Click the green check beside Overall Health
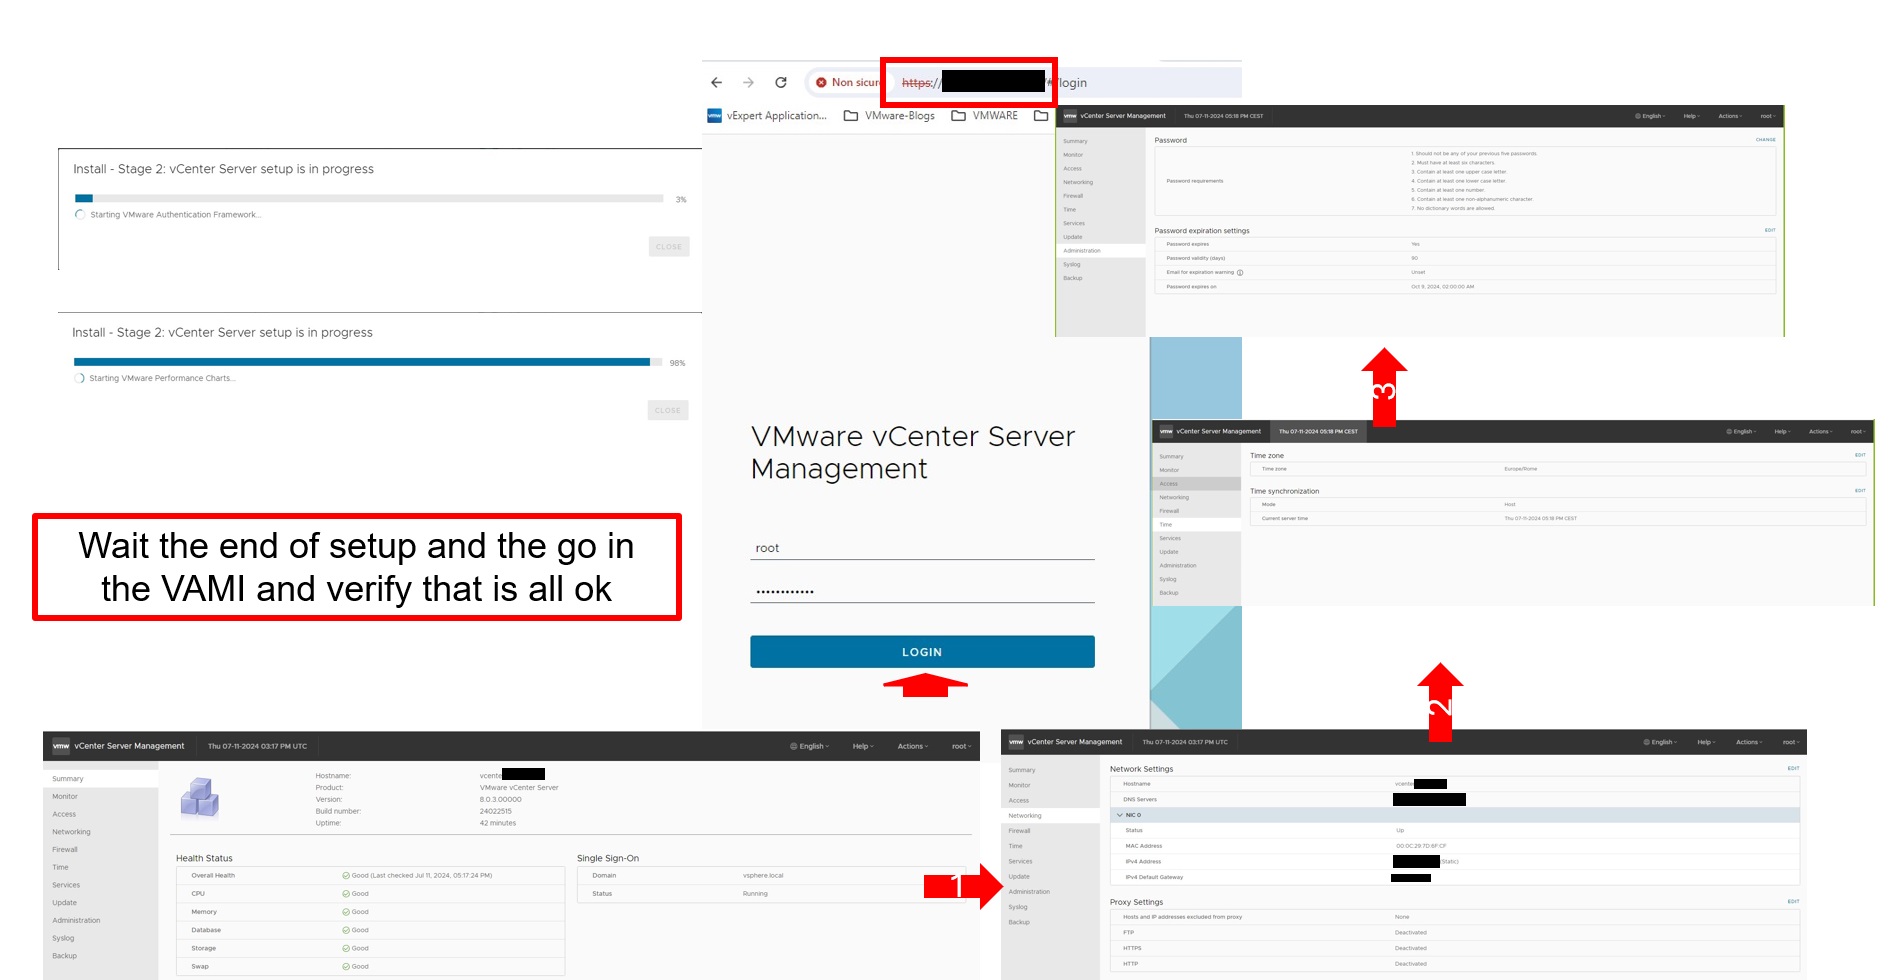The height and width of the screenshot is (980, 1891). [346, 876]
